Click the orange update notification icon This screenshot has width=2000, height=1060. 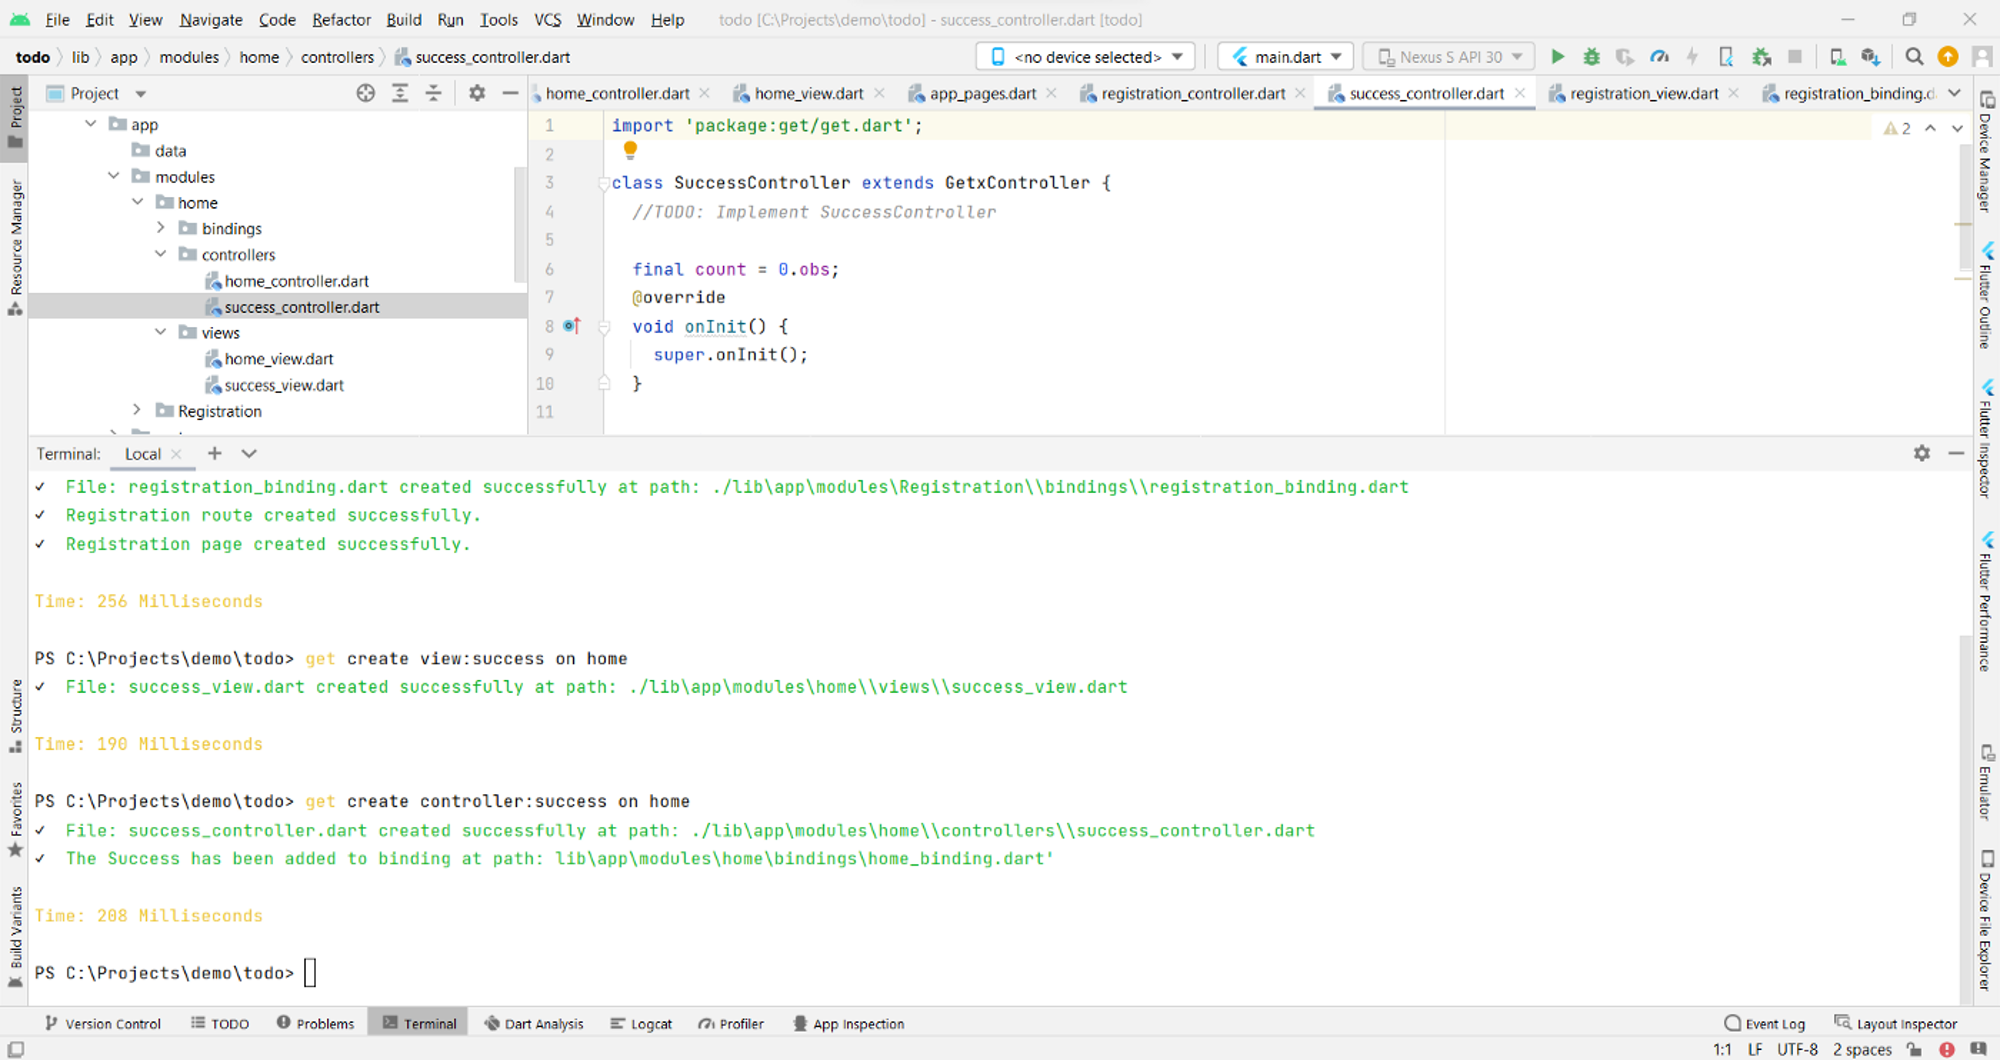tap(1948, 57)
